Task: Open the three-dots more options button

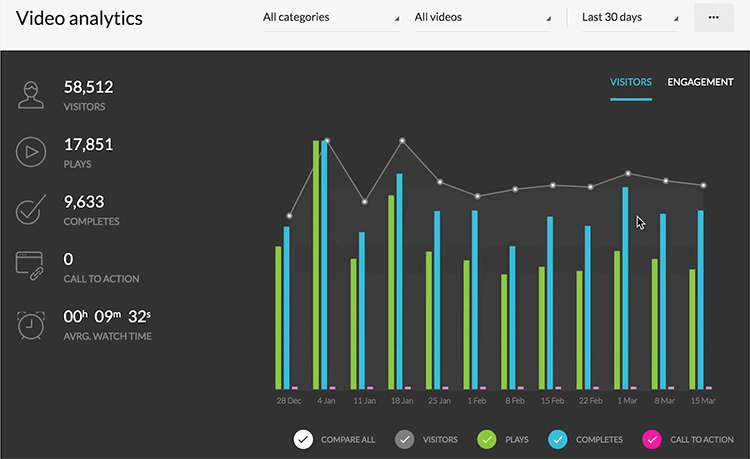Action: pos(714,18)
